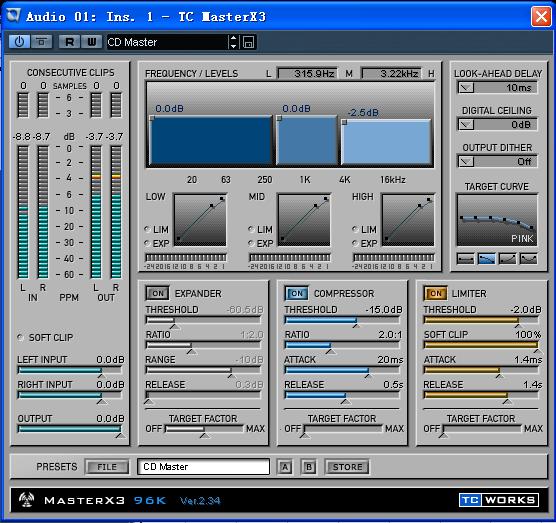Click the Target Curve PINK display
The image size is (556, 523).
coord(497,220)
